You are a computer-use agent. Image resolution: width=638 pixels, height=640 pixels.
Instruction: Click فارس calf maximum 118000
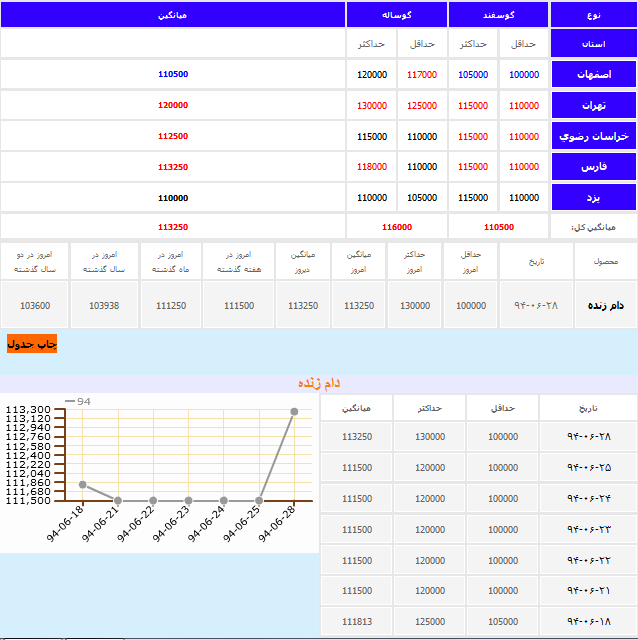(372, 167)
